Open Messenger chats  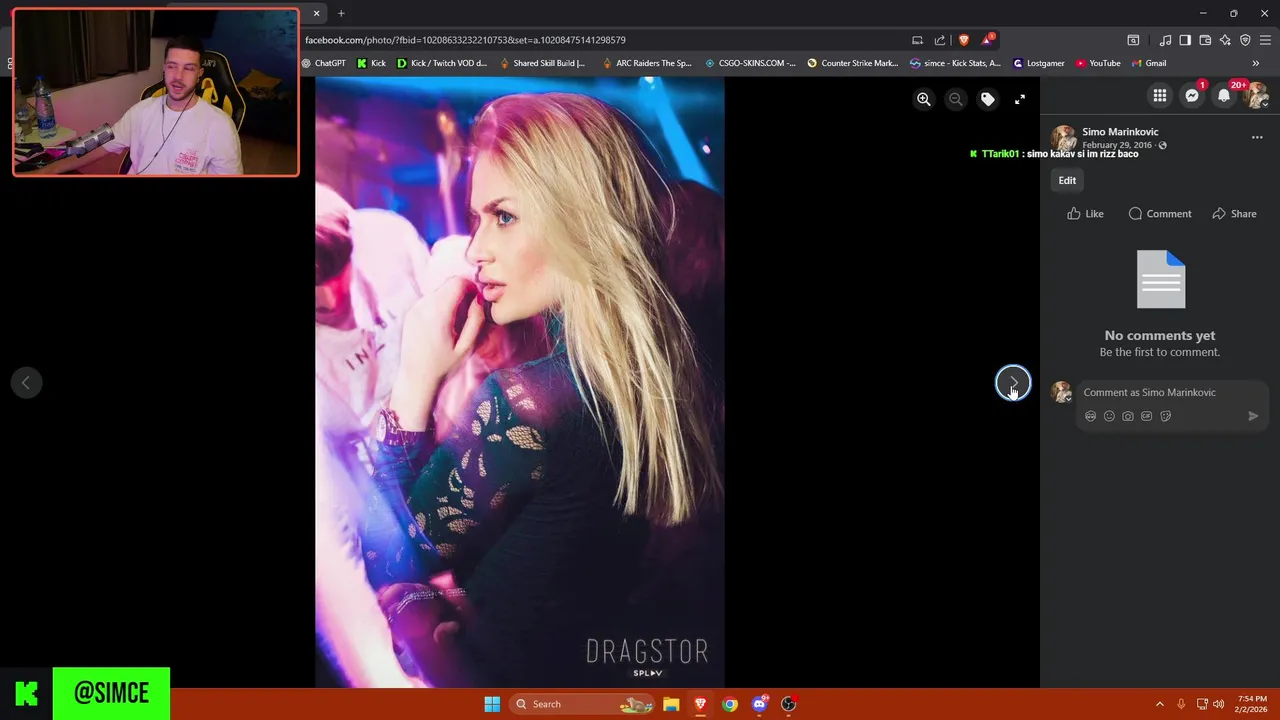pos(1192,96)
